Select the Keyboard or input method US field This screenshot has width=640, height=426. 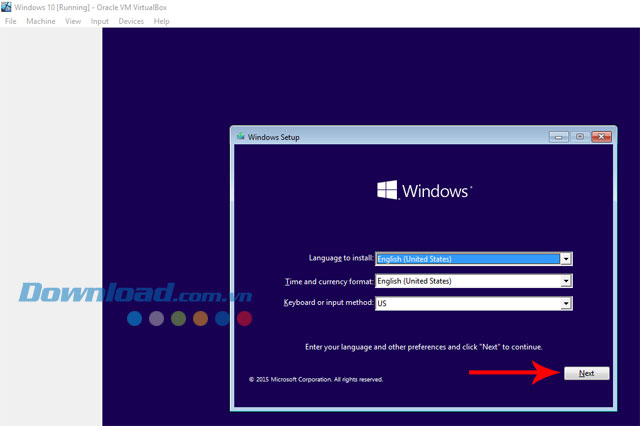(x=473, y=303)
